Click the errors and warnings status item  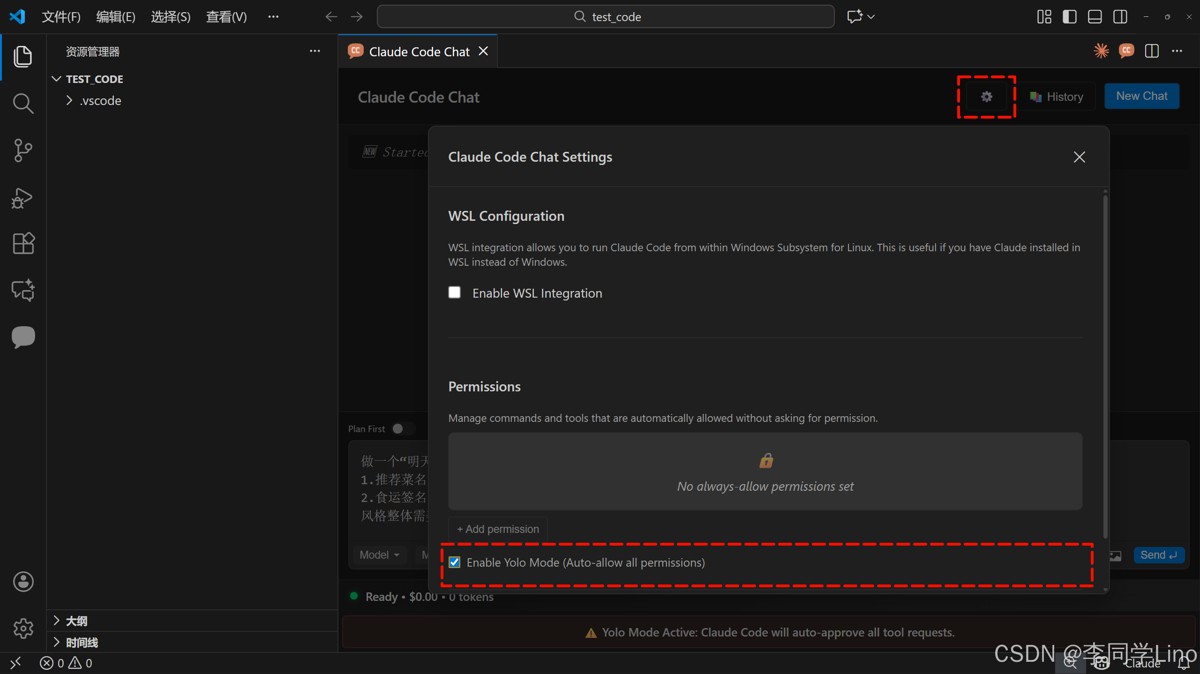[66, 663]
